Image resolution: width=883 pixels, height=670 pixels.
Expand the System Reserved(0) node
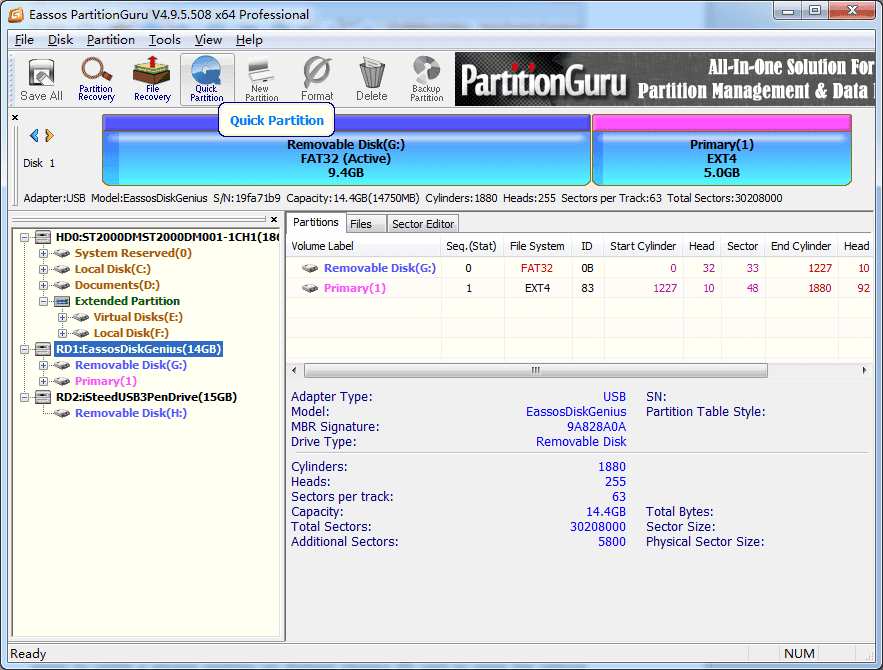tap(43, 253)
